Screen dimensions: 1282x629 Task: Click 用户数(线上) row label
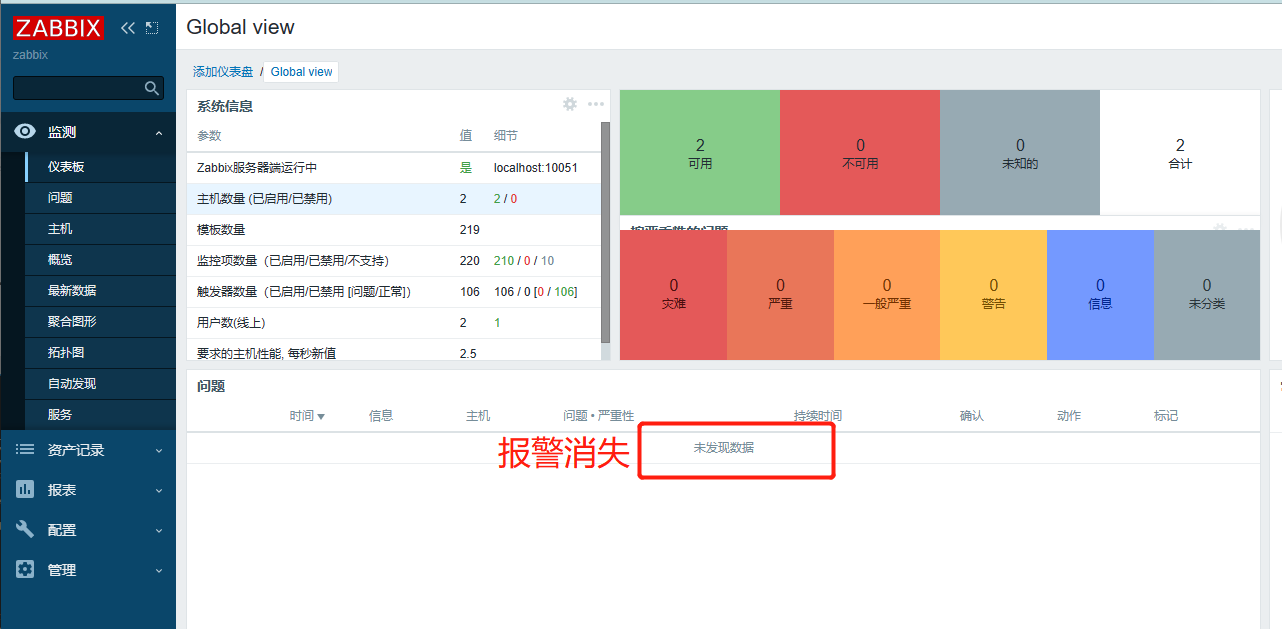231,323
